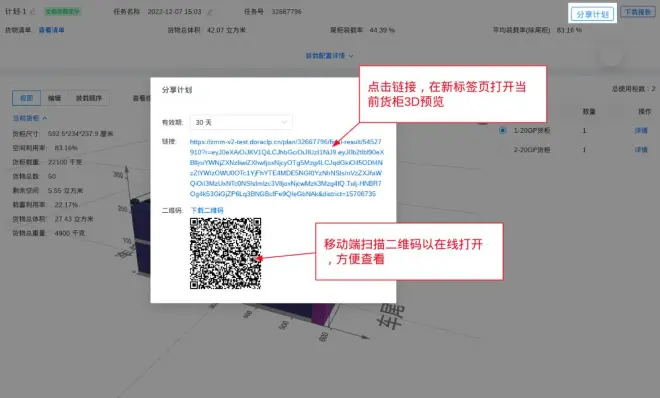Click the 下载二维码 link
The width and height of the screenshot is (660, 398).
207,210
